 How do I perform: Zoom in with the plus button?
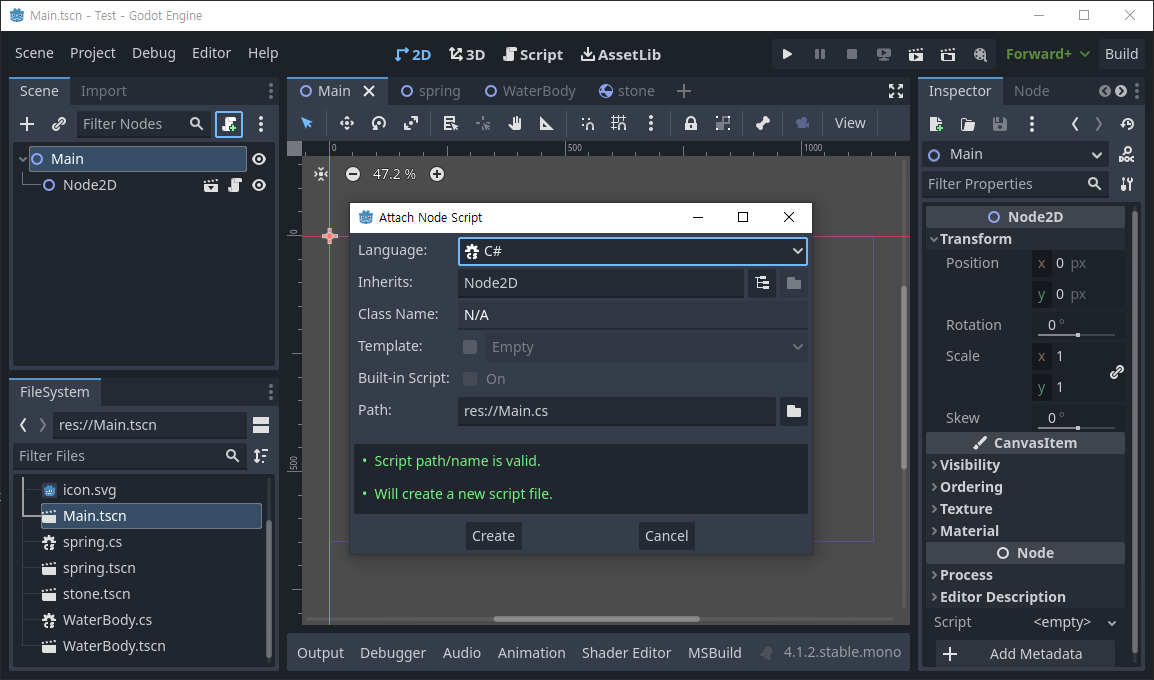436,174
